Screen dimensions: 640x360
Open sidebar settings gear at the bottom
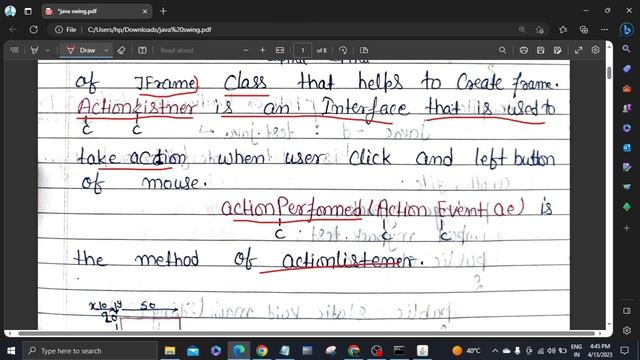tap(627, 330)
